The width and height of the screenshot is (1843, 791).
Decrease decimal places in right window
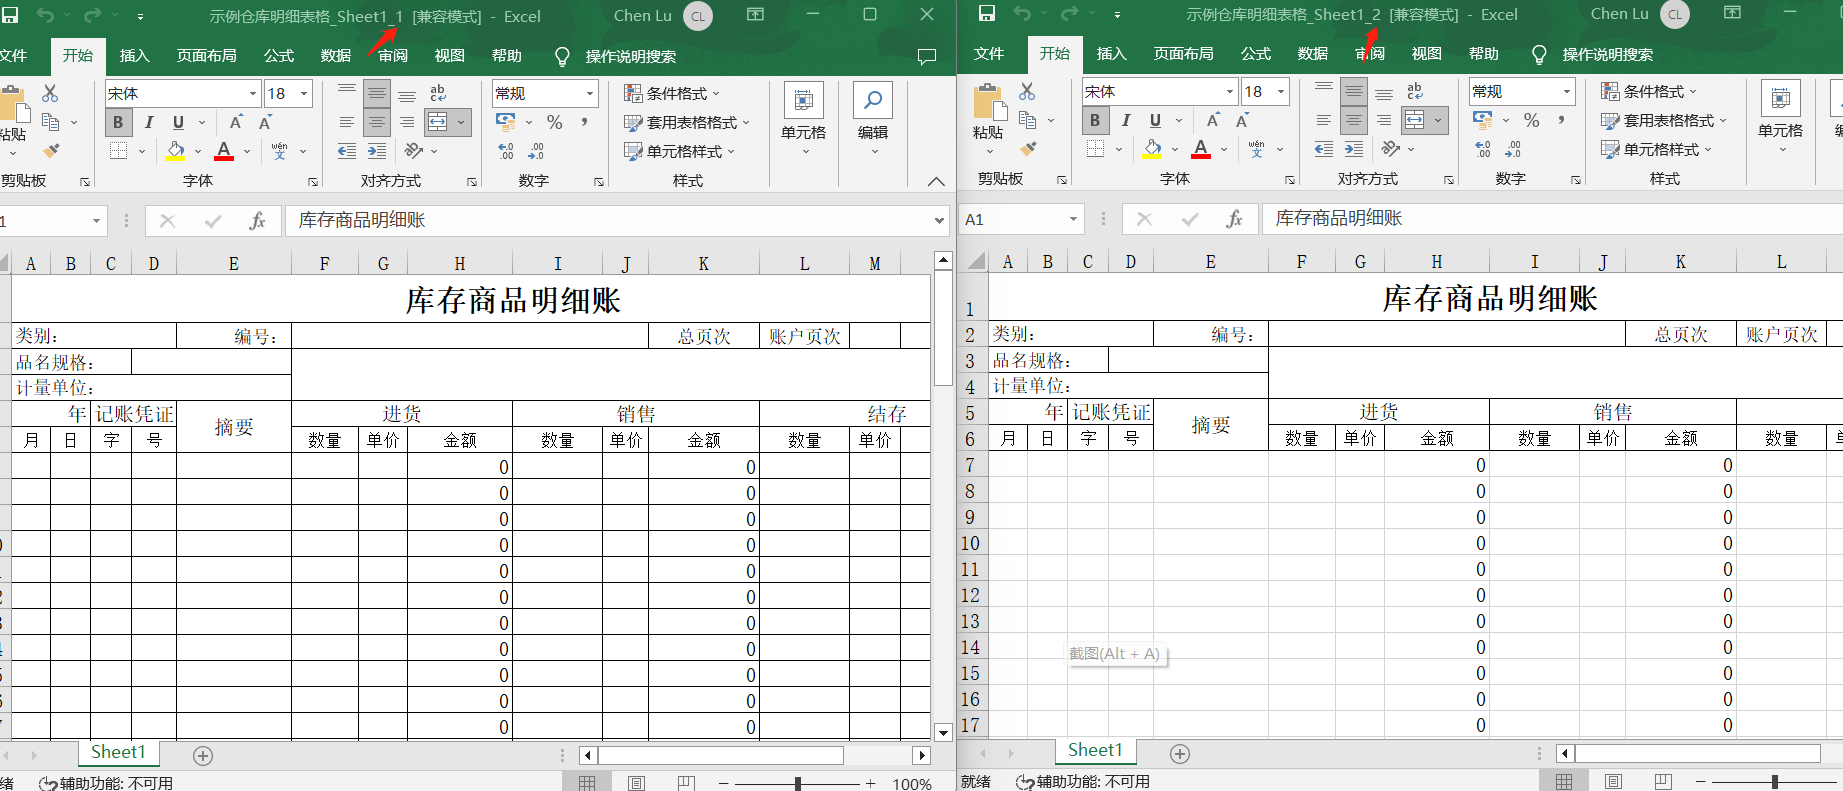[1513, 149]
